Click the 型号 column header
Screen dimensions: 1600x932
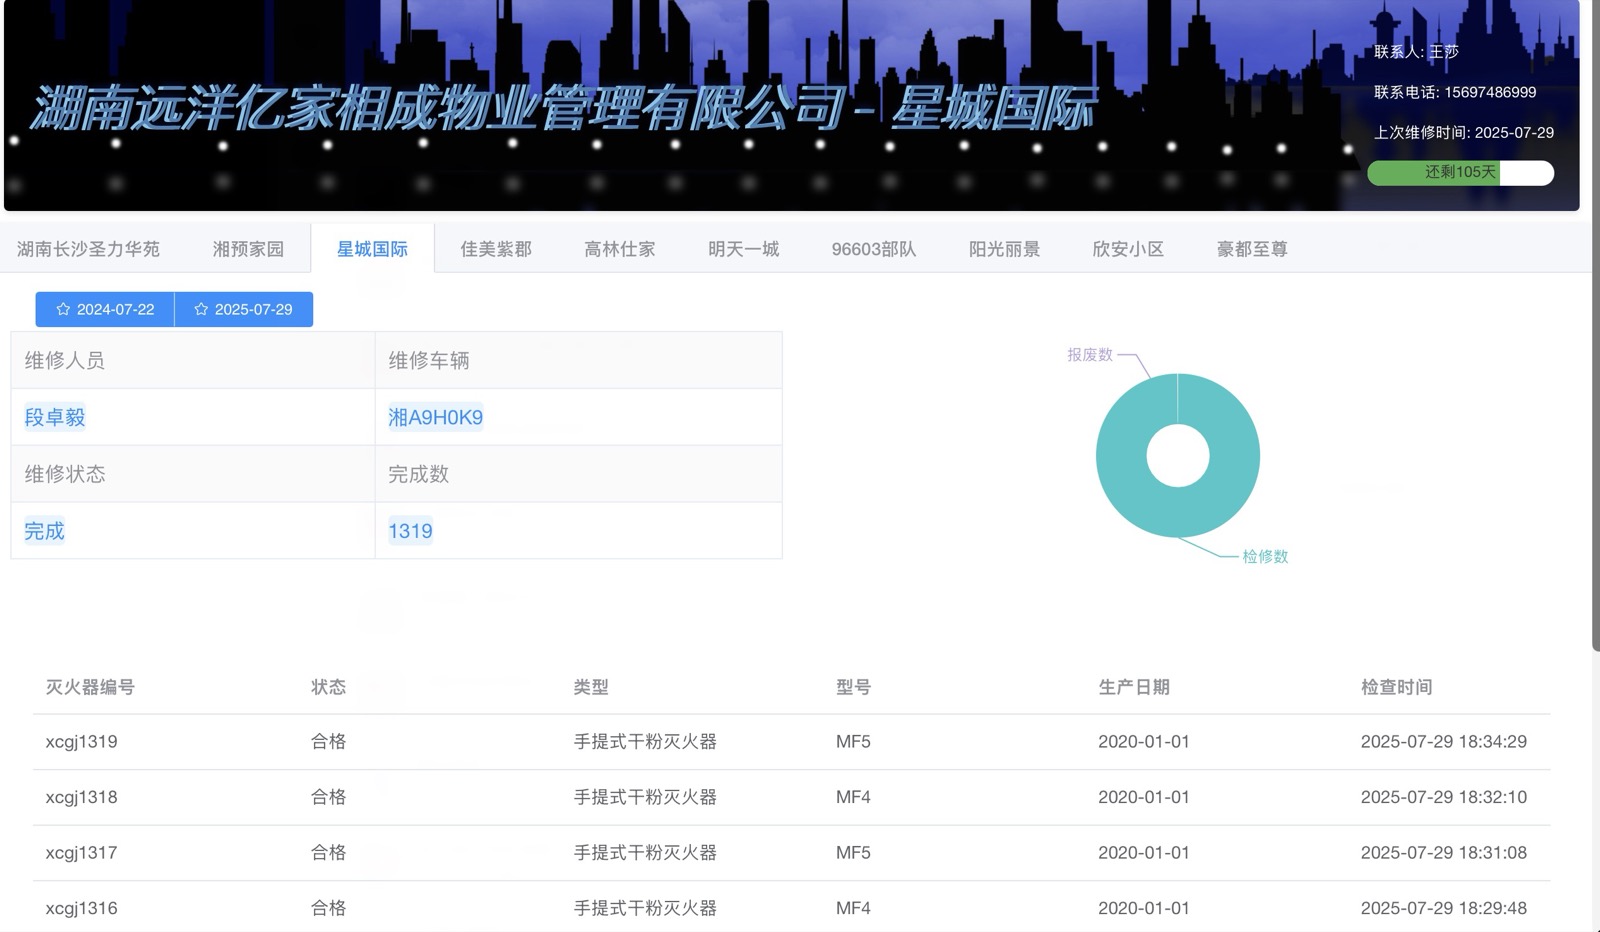click(x=853, y=687)
